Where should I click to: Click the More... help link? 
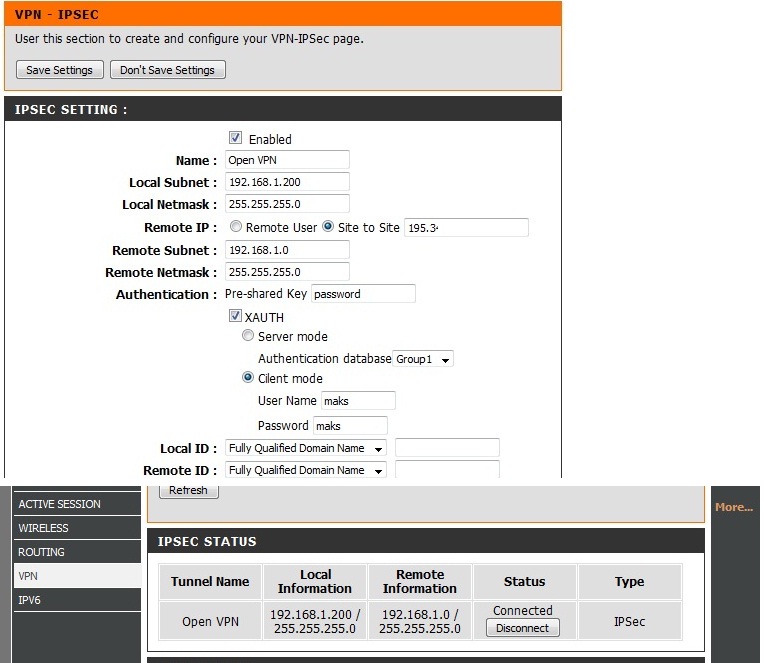coord(734,507)
